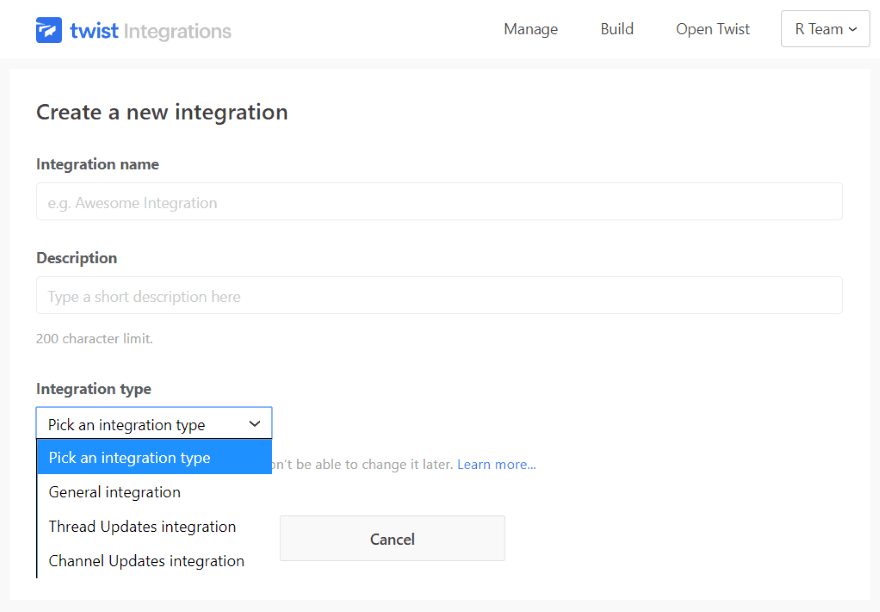Select Thread Updates integration option
Image resolution: width=880 pixels, height=612 pixels.
click(x=142, y=526)
